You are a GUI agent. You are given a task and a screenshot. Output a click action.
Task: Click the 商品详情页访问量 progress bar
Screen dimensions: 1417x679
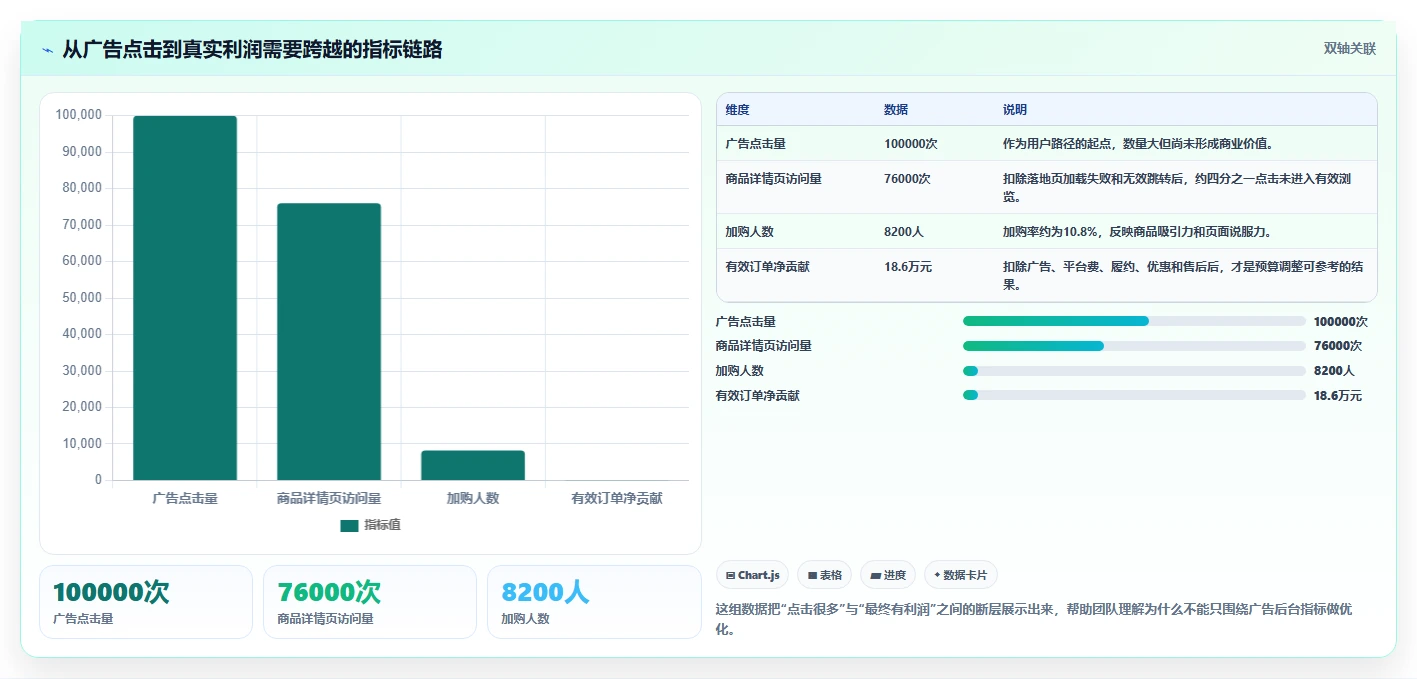[x=1134, y=346]
